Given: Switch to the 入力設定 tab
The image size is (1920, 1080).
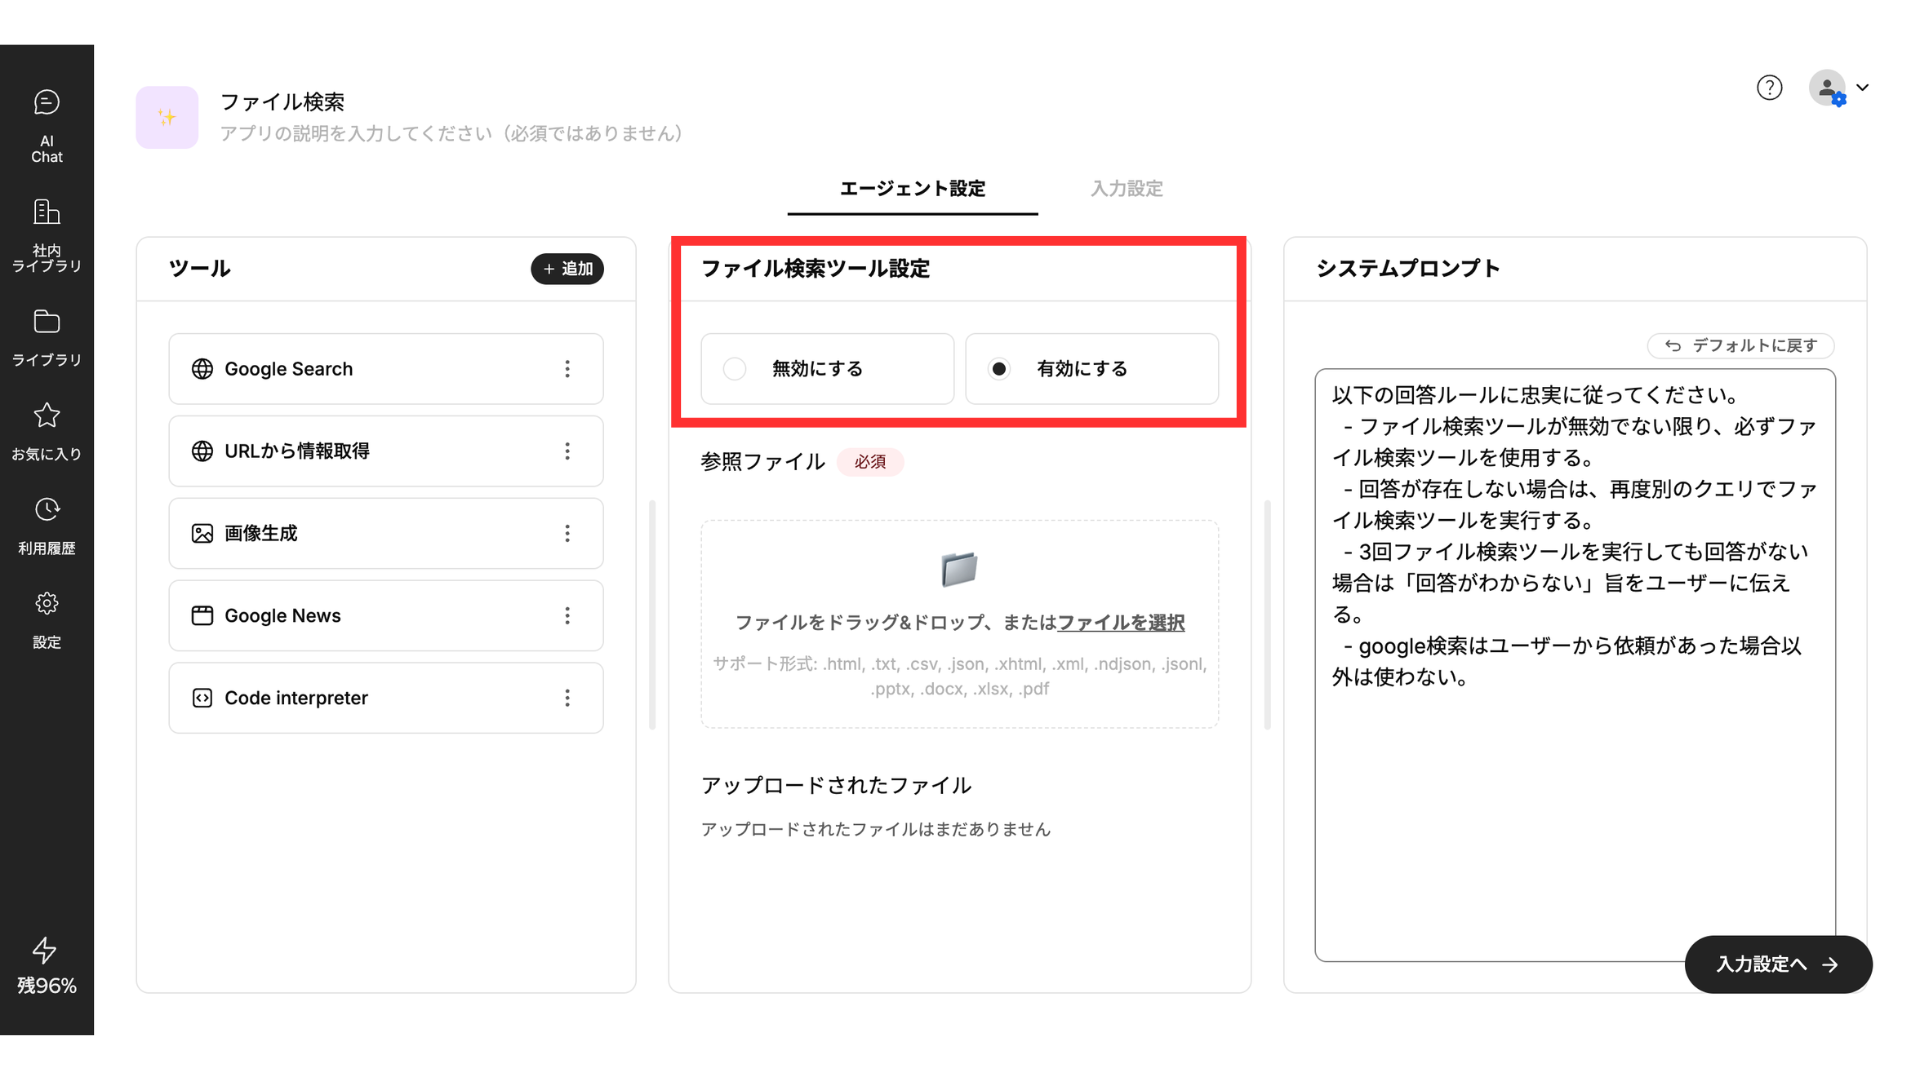Looking at the screenshot, I should click(x=1126, y=189).
